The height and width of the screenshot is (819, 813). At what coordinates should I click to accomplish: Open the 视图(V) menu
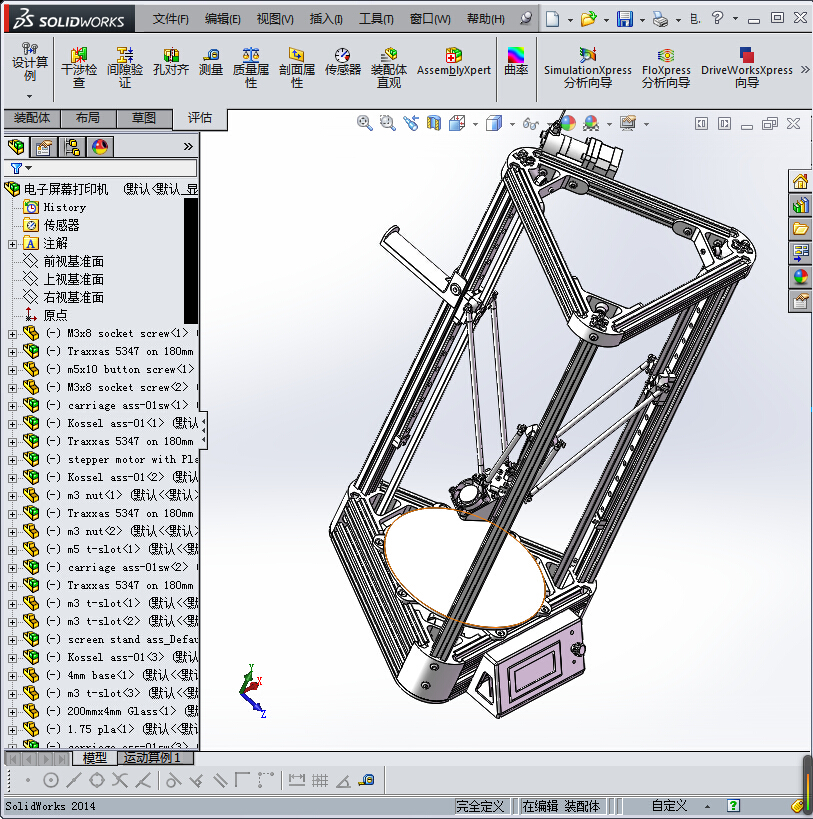(275, 19)
